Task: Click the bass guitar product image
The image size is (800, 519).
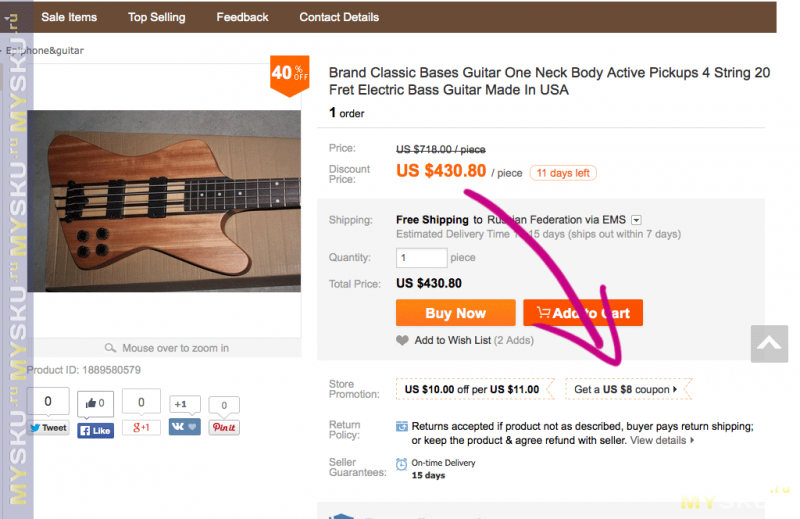Action: (165, 200)
